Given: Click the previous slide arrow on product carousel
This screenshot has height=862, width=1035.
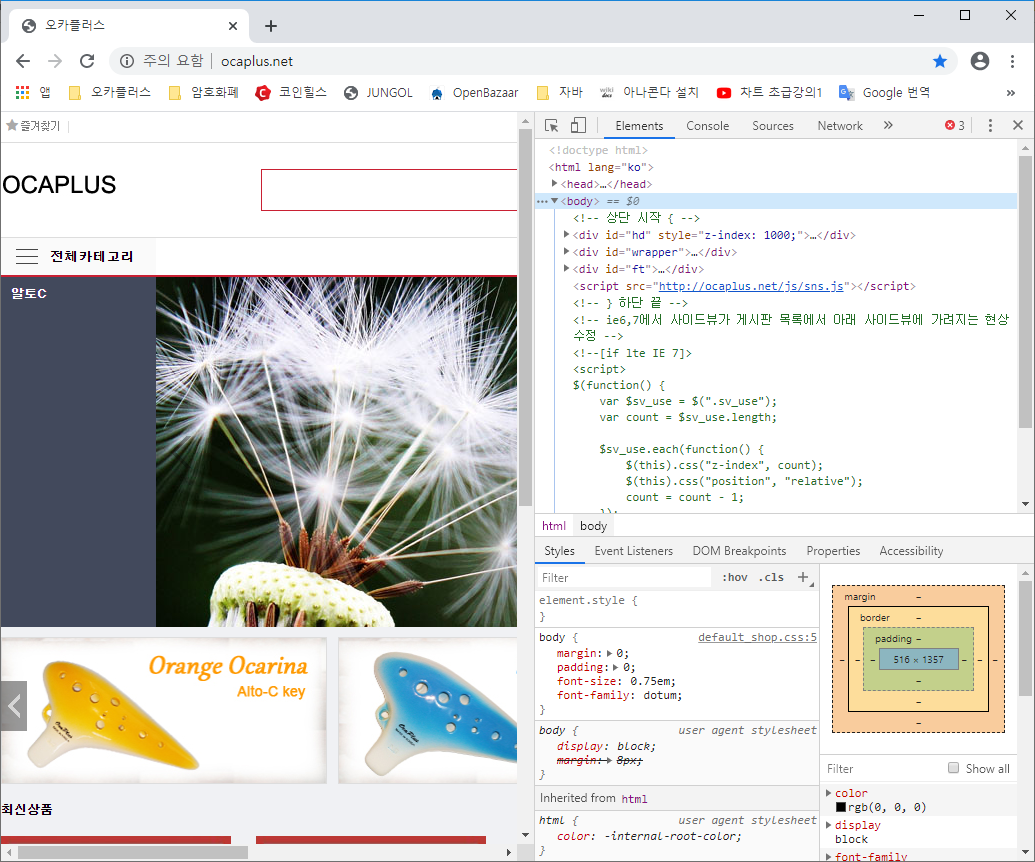Looking at the screenshot, I should 14,706.
